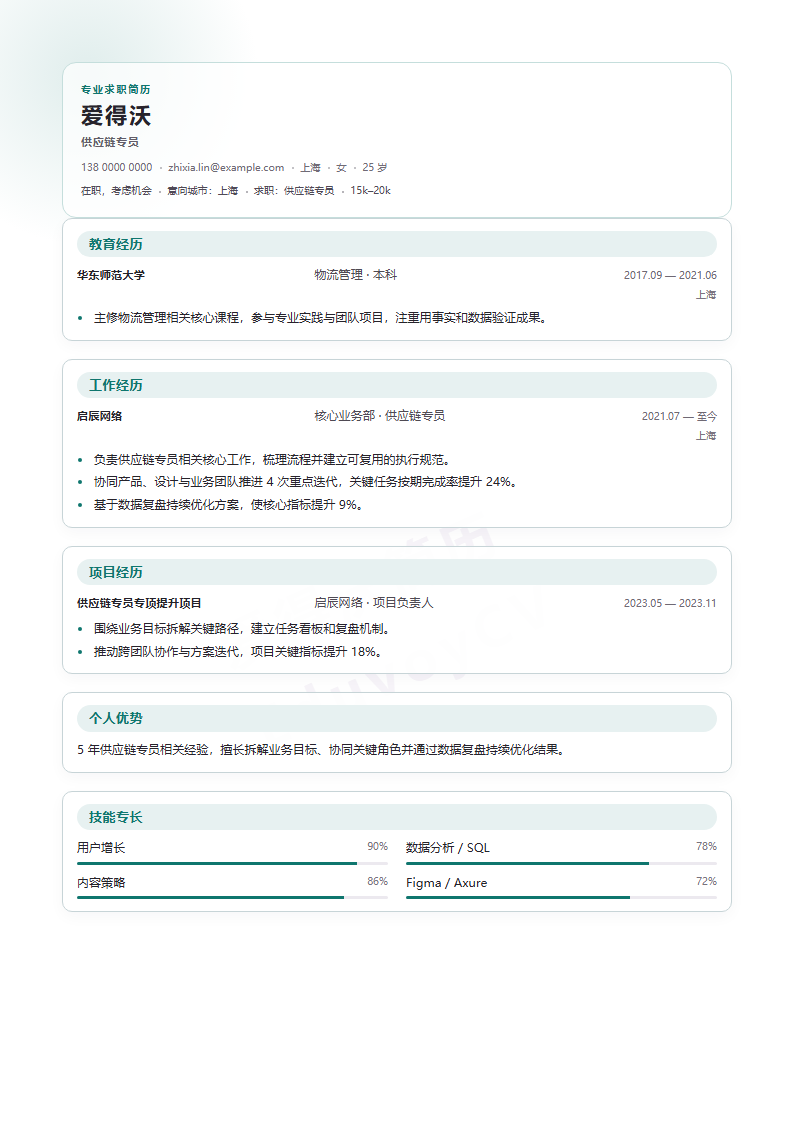Click the 数据分析 / SQL skill label
Viewport: 794px width, 1123px height.
pyautogui.click(x=448, y=848)
